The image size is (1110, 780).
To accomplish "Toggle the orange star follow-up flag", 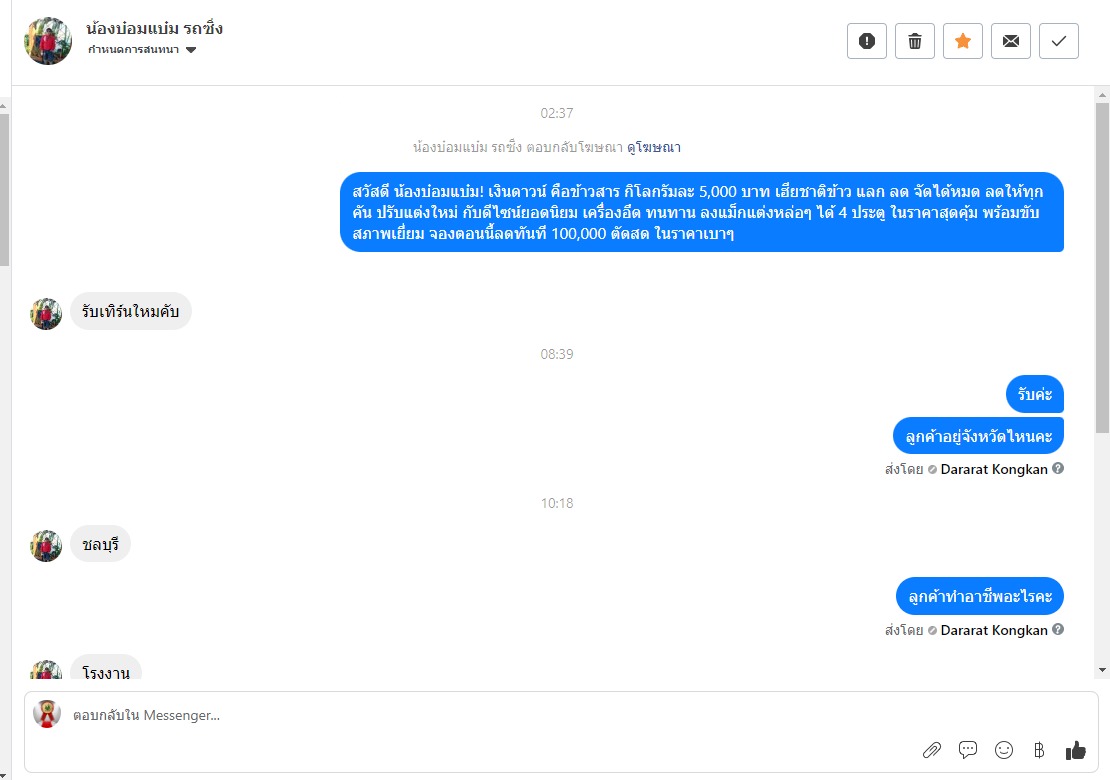I will (x=963, y=41).
